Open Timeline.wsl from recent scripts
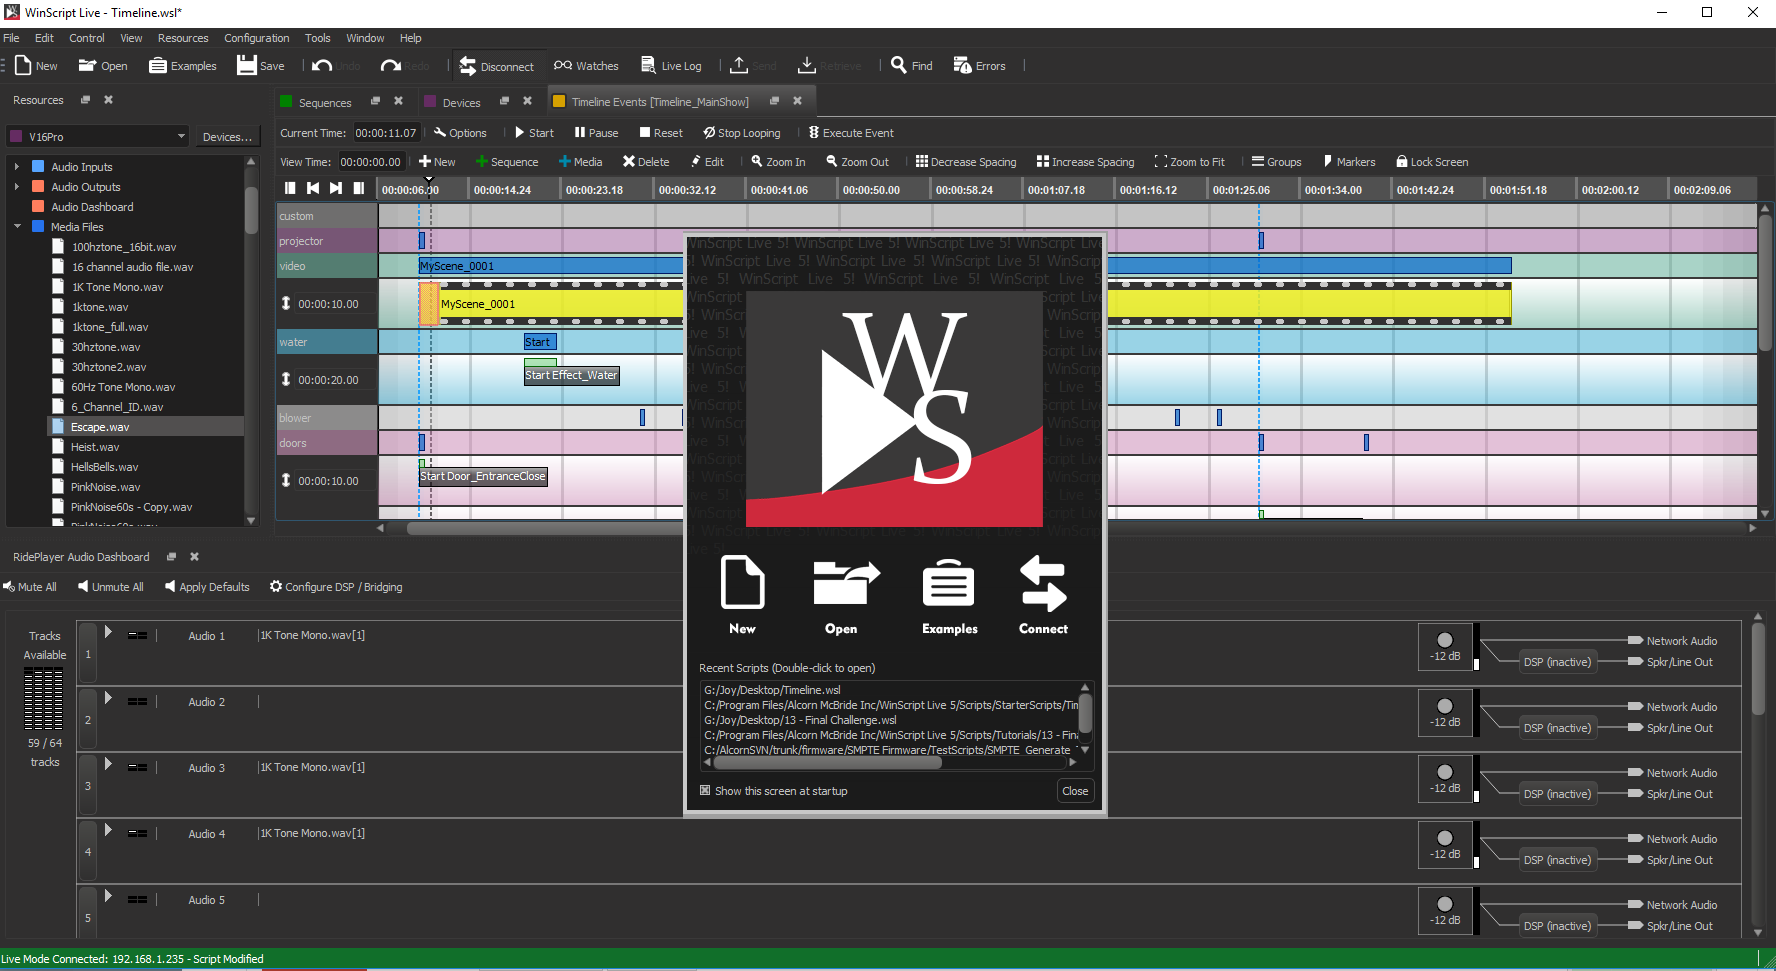Screen dimensions: 1776x971 click(771, 689)
